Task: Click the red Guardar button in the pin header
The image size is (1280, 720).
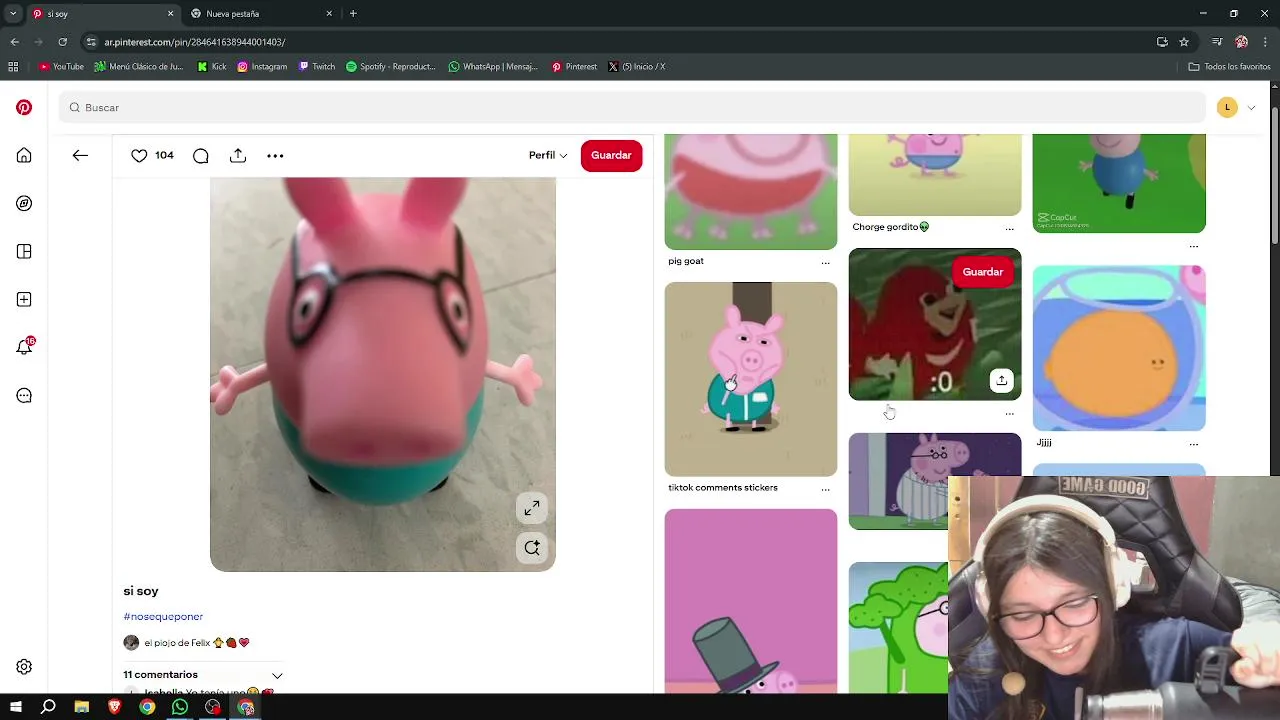Action: [x=611, y=155]
